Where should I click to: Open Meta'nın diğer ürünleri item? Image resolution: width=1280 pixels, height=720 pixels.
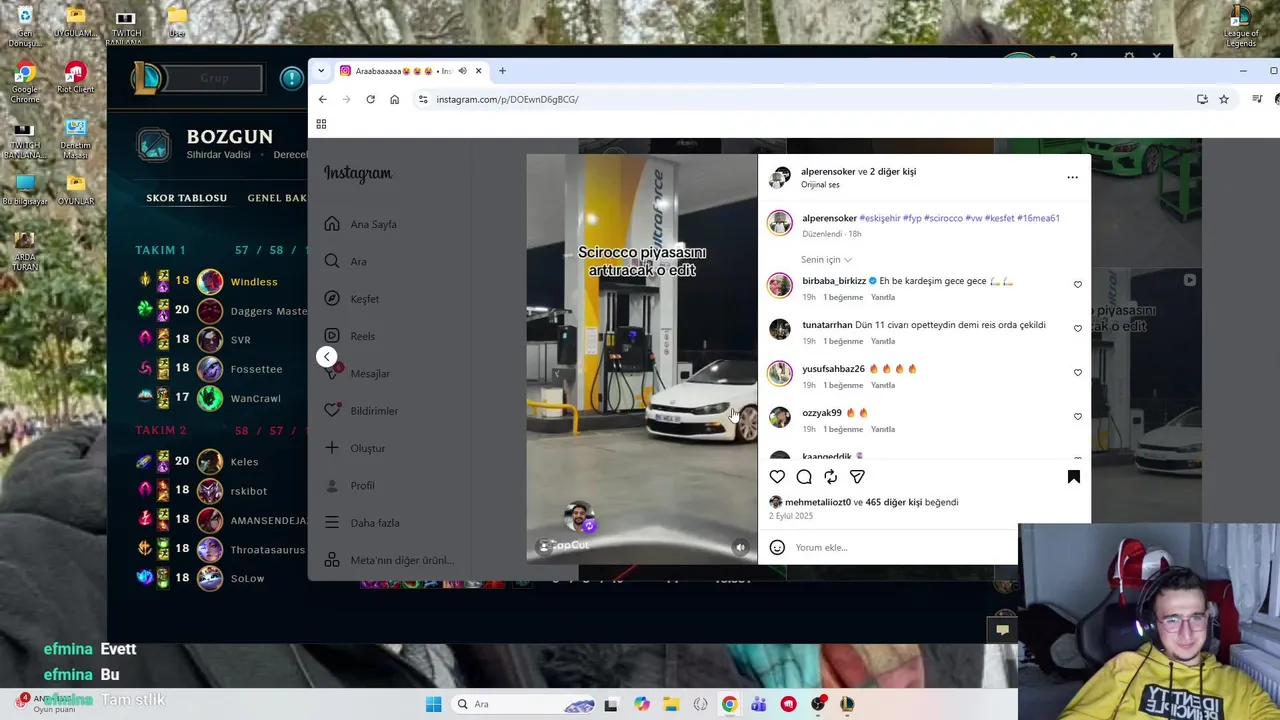pyautogui.click(x=390, y=560)
